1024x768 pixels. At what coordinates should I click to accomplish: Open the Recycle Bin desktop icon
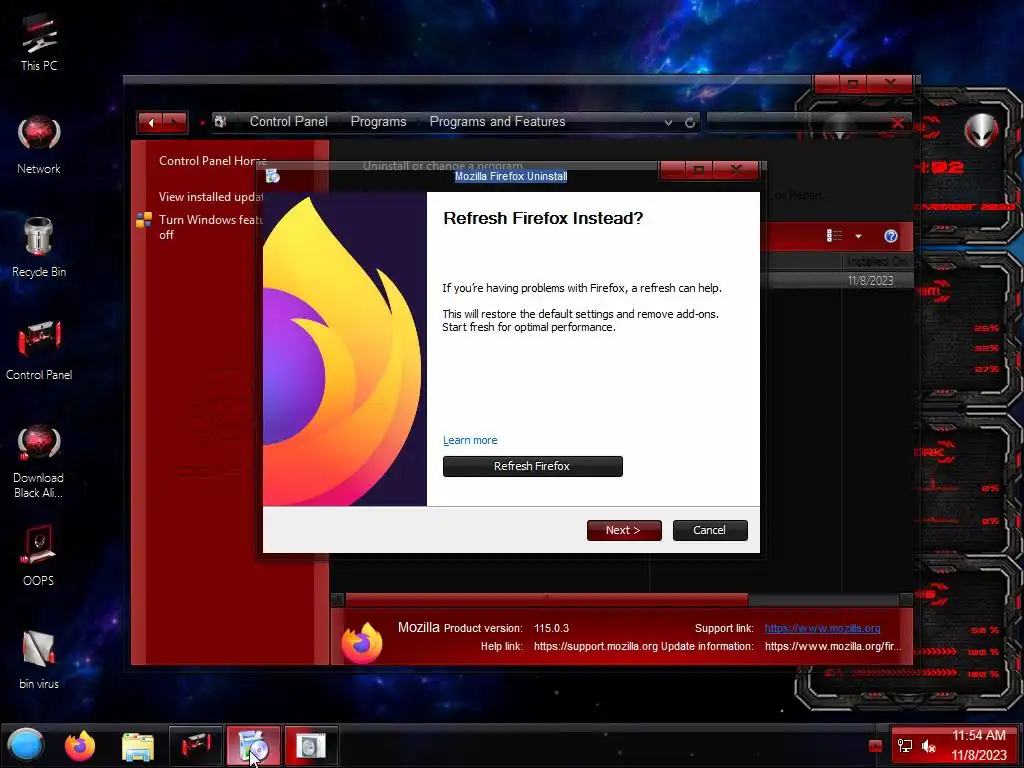[39, 247]
